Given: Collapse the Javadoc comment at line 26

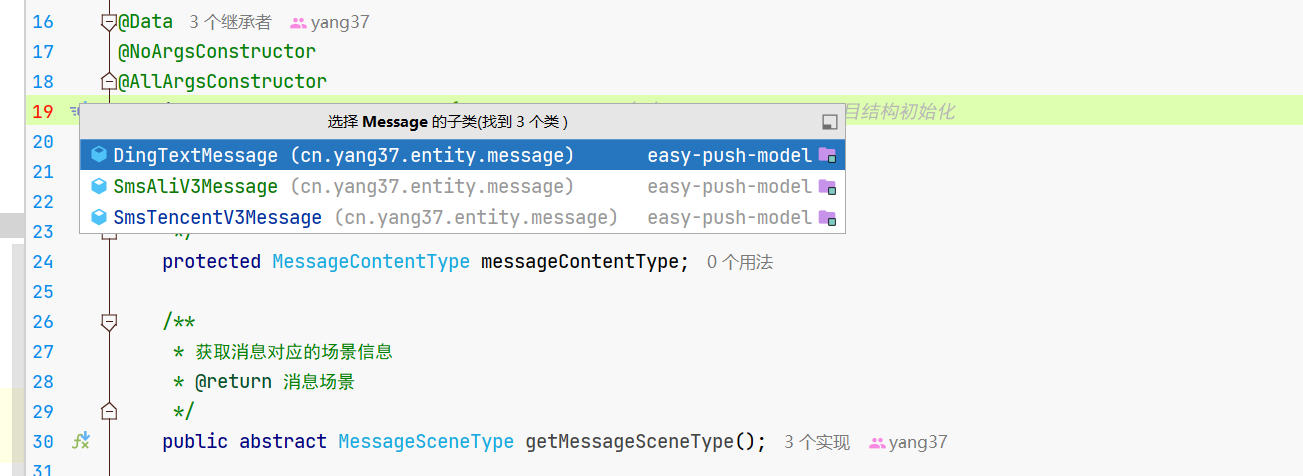Looking at the screenshot, I should coord(109,321).
